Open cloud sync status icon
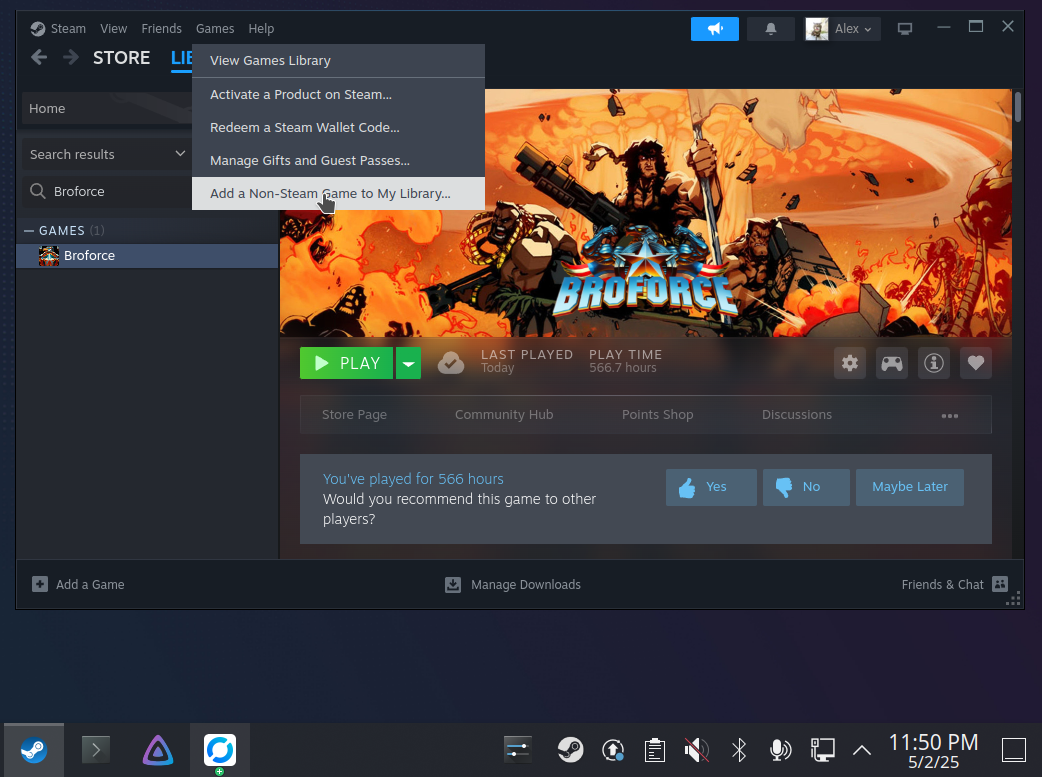This screenshot has width=1042, height=777. tap(451, 363)
